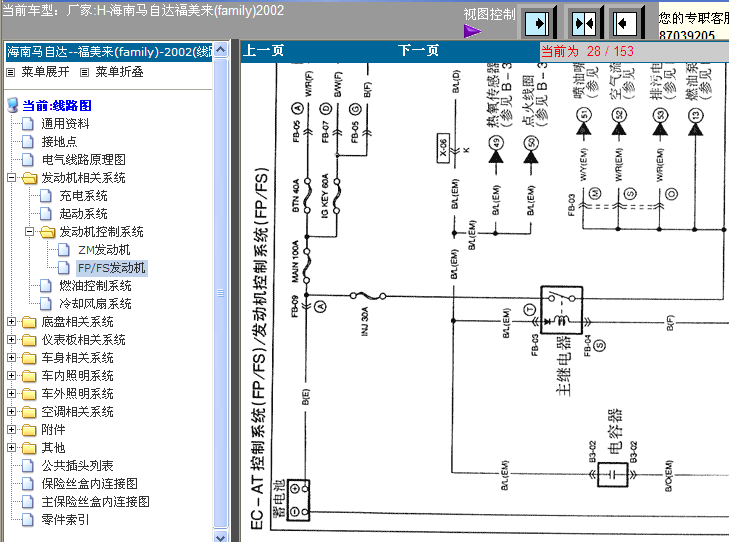Expand the 附件 tree node
The image size is (729, 542).
pos(12,430)
